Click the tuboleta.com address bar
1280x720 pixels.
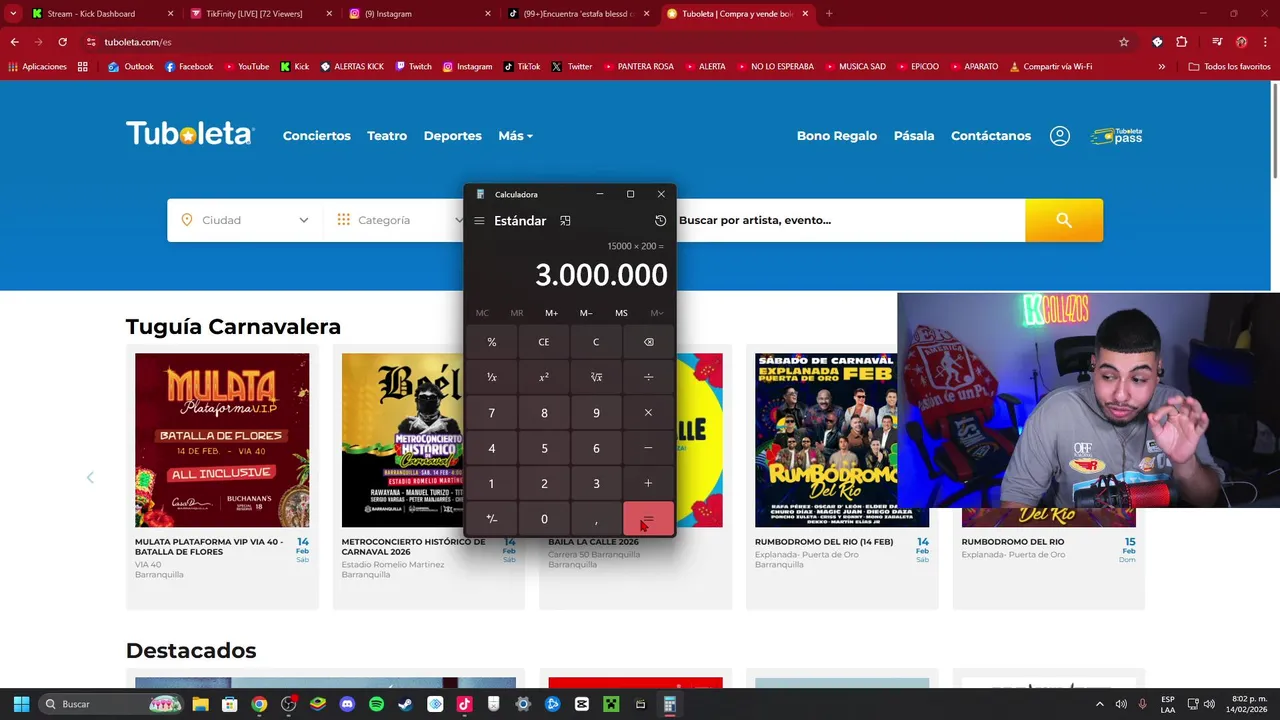click(x=600, y=42)
